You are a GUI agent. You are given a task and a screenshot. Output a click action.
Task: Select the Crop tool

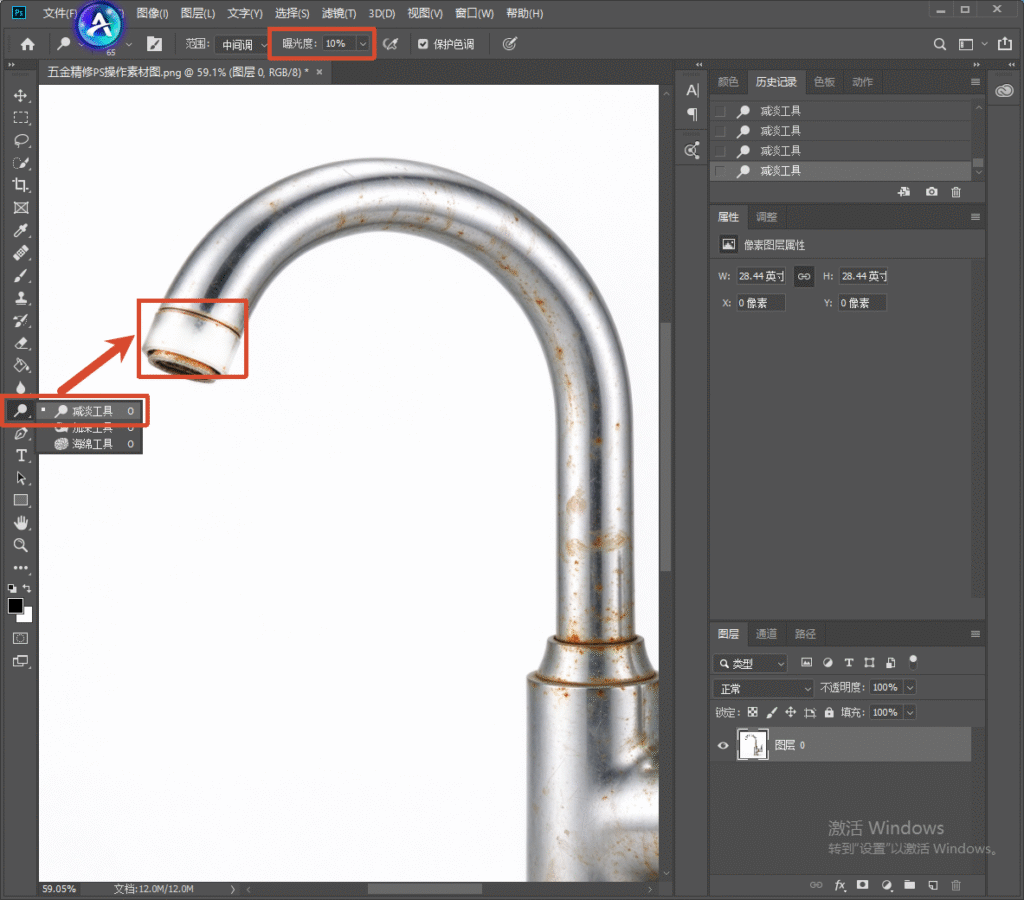tap(21, 185)
